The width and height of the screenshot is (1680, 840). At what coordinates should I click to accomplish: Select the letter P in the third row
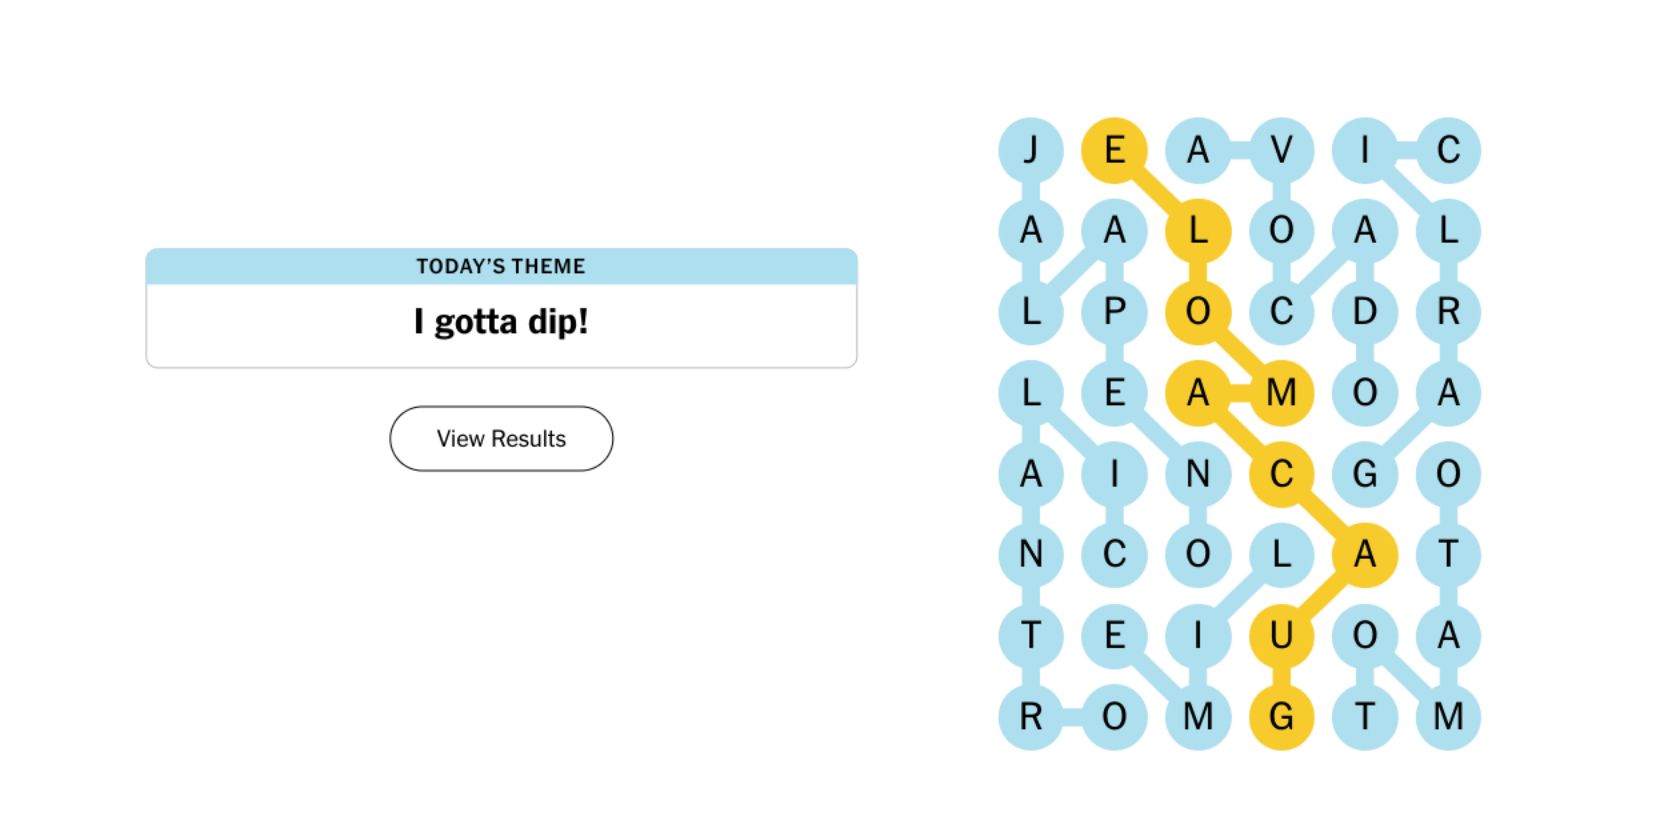(x=1115, y=312)
